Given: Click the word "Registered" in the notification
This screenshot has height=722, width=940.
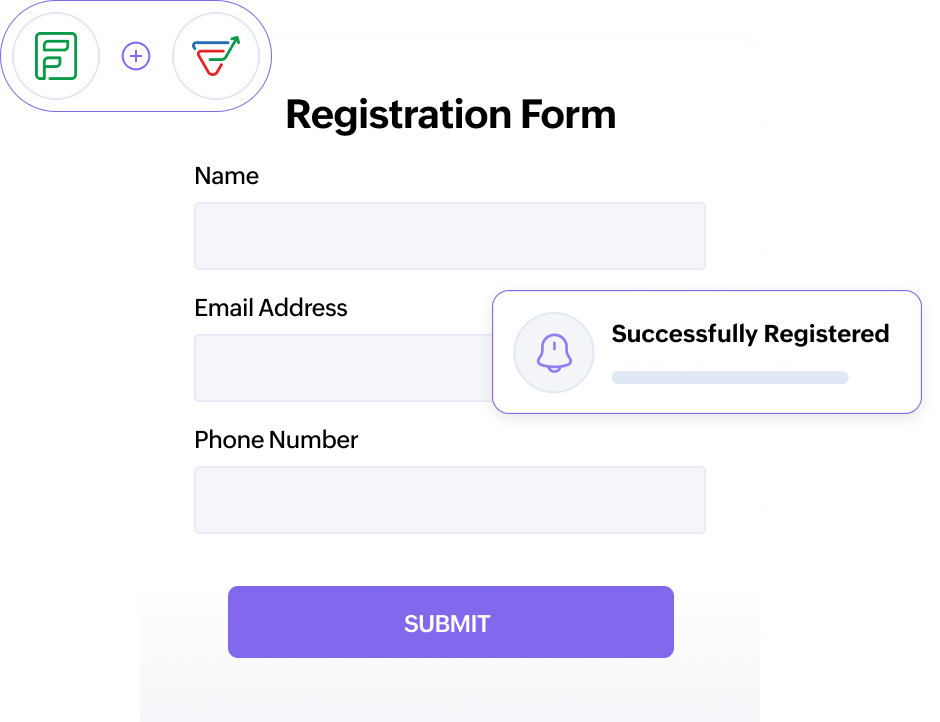Looking at the screenshot, I should click(826, 334).
